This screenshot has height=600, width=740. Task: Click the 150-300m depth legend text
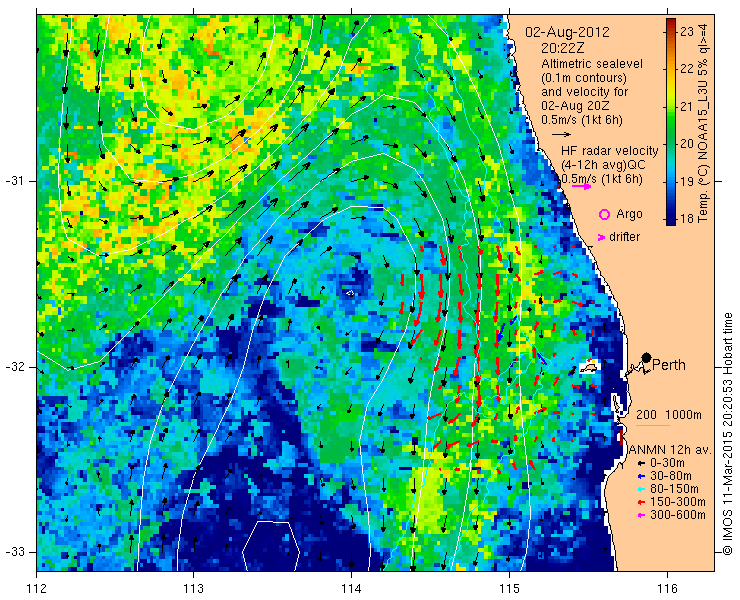tap(678, 502)
